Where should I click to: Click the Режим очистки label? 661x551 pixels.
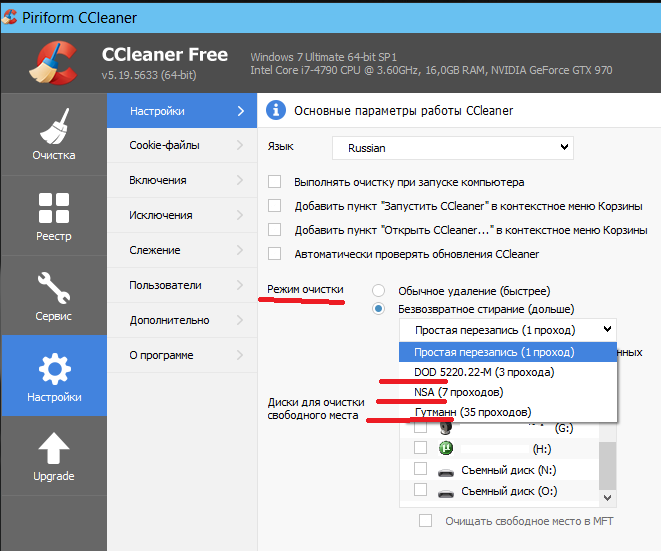(x=305, y=289)
